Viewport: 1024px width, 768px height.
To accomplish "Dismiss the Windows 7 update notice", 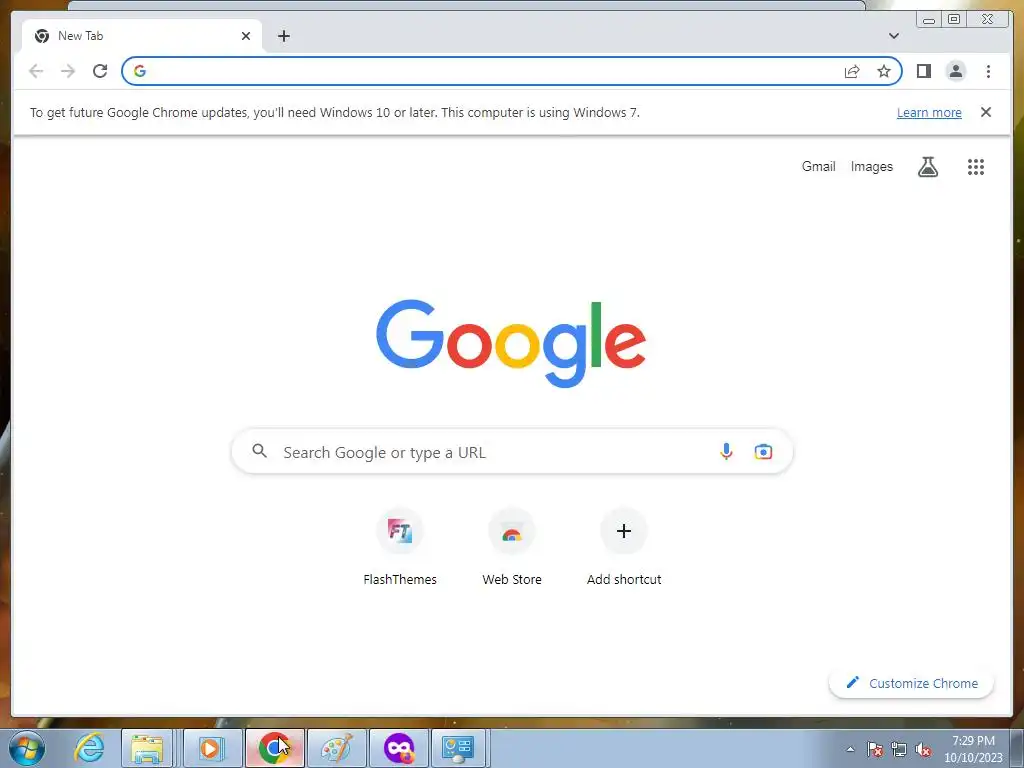I will (985, 112).
